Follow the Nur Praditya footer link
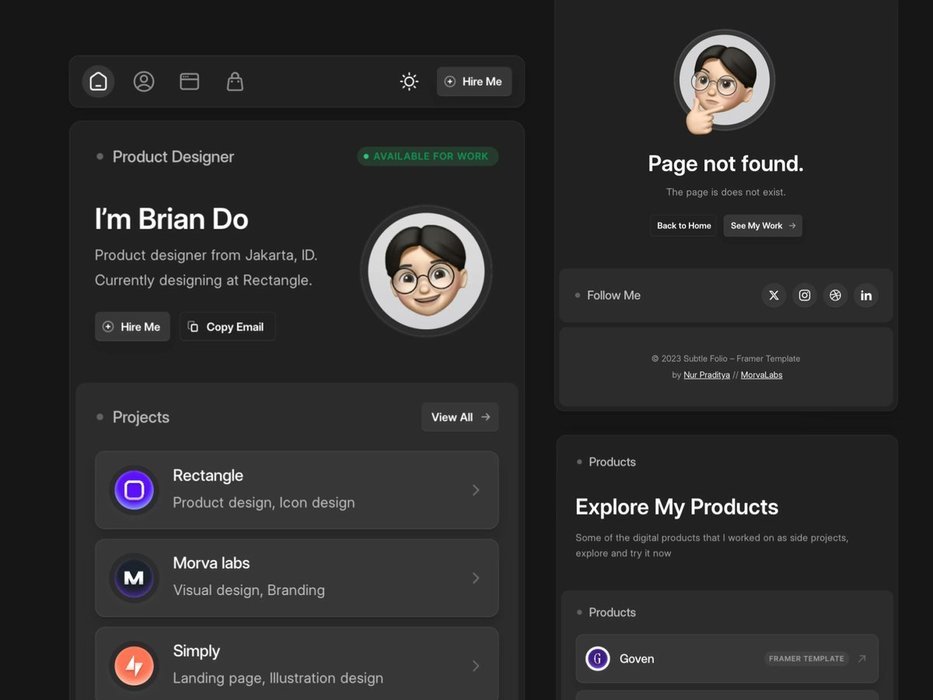The height and width of the screenshot is (700, 933). [x=706, y=375]
